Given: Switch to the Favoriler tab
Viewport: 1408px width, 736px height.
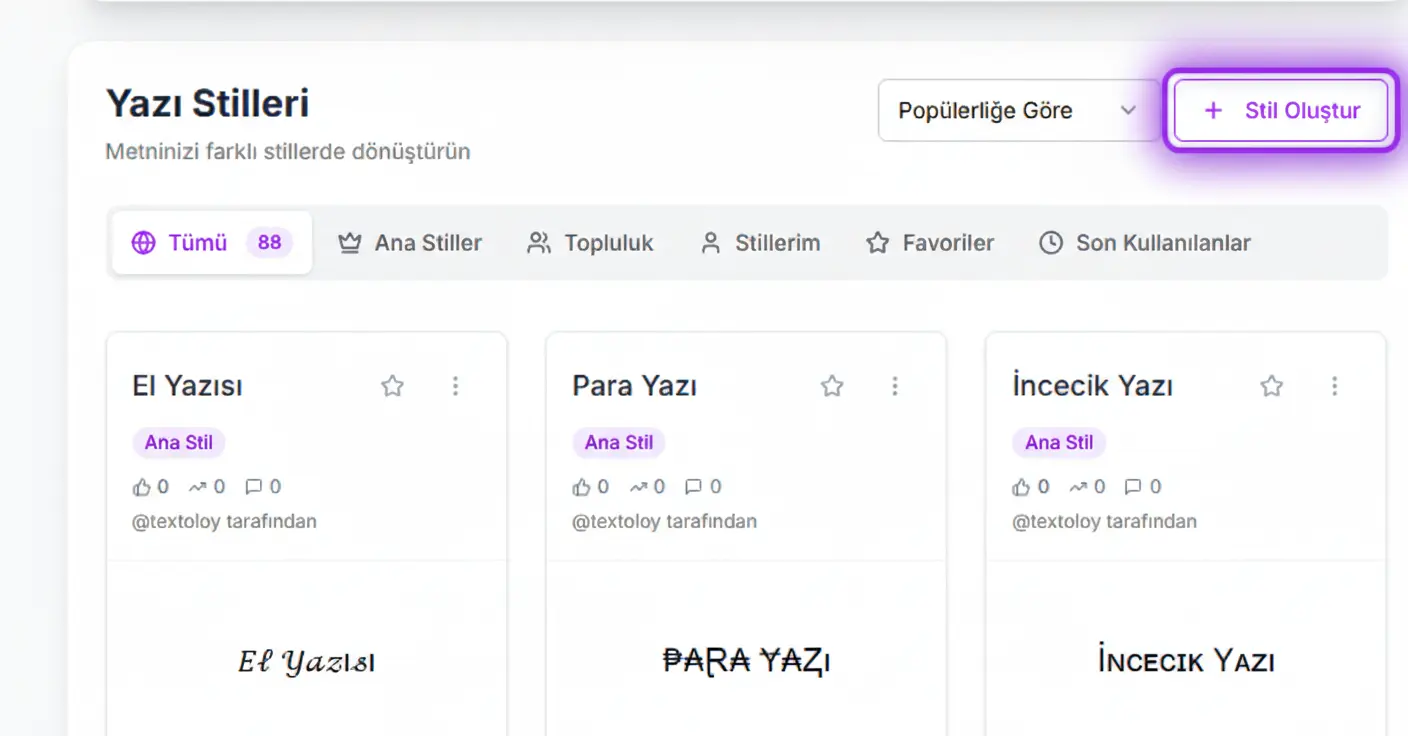Looking at the screenshot, I should click(x=929, y=242).
